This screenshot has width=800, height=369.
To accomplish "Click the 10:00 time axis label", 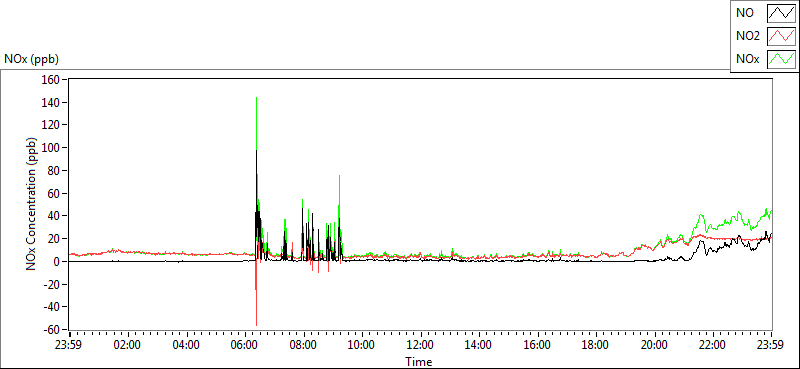I will (x=362, y=344).
